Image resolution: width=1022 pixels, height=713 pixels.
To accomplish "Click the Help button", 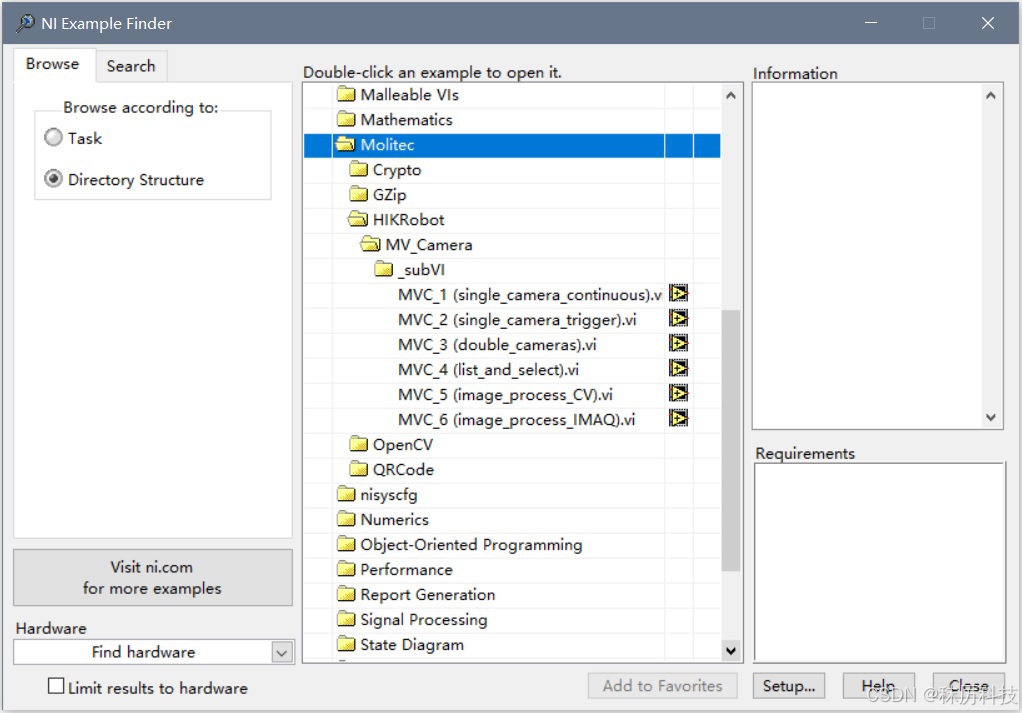I will 878,686.
